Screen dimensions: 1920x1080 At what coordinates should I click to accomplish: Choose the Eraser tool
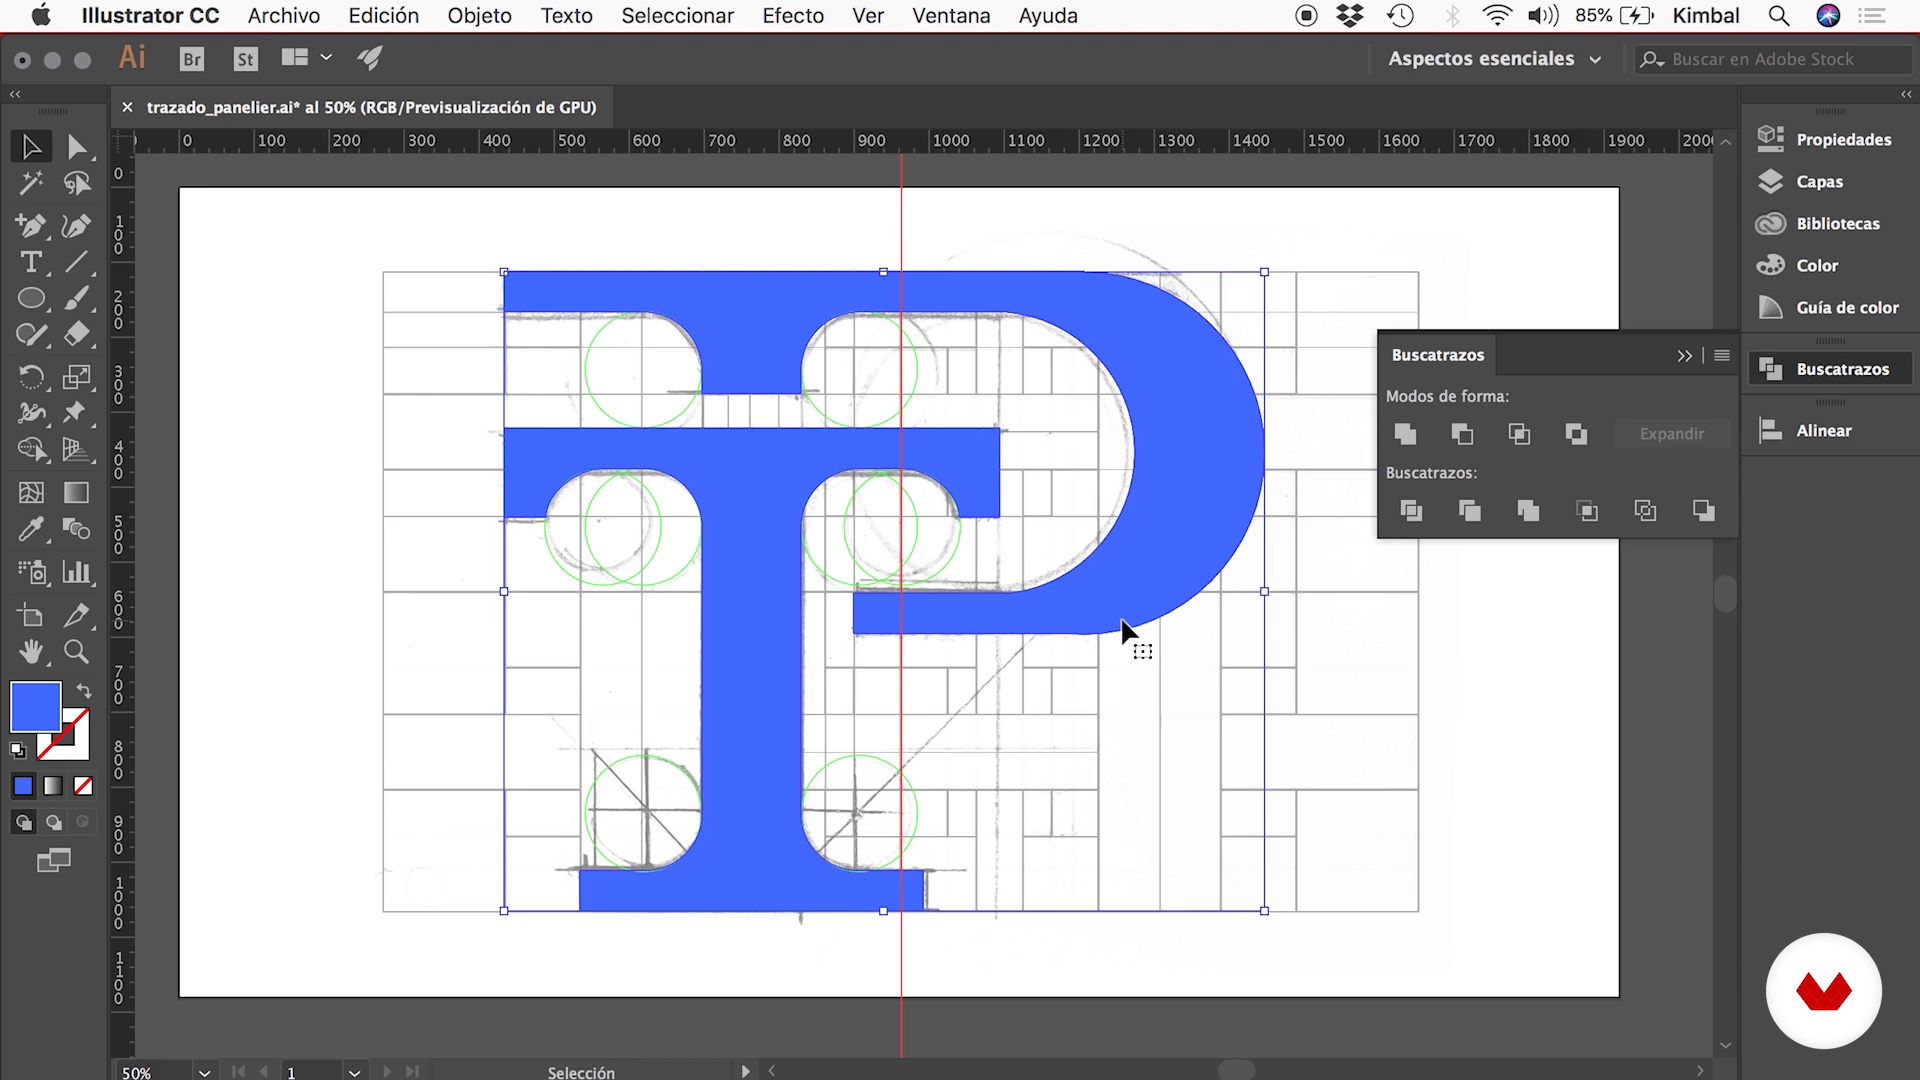tap(77, 335)
